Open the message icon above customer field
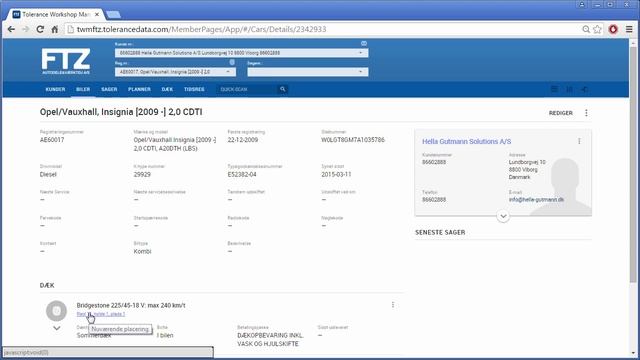The image size is (640, 360). coord(364,43)
